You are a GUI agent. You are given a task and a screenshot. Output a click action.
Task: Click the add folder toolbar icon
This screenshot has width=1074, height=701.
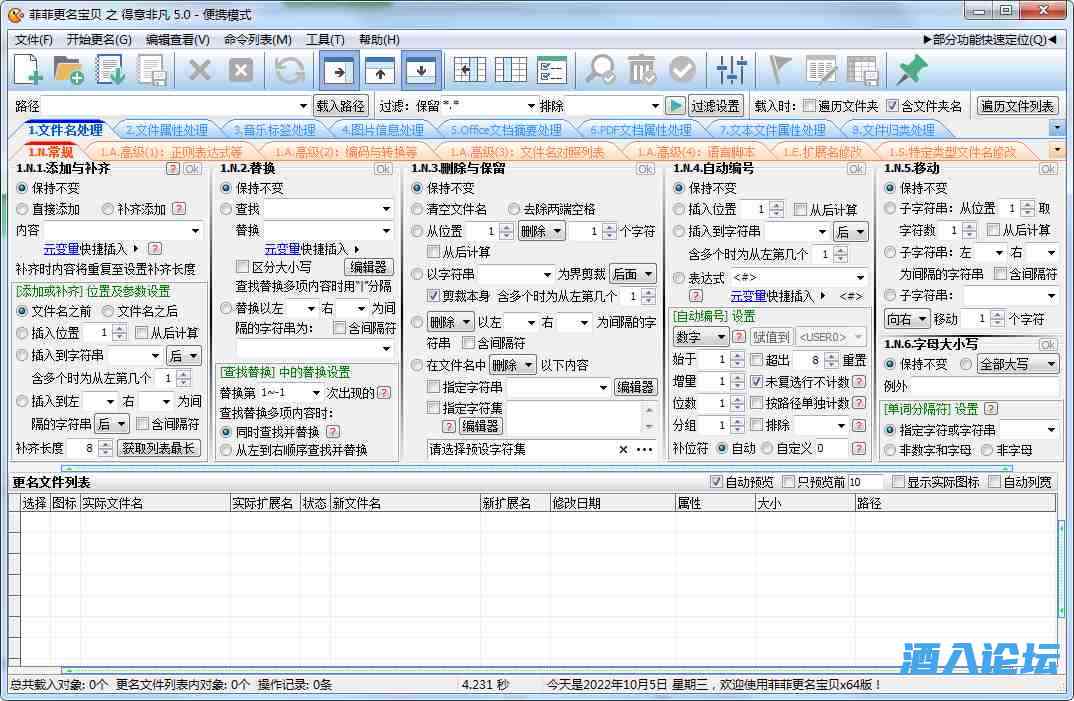(68, 70)
